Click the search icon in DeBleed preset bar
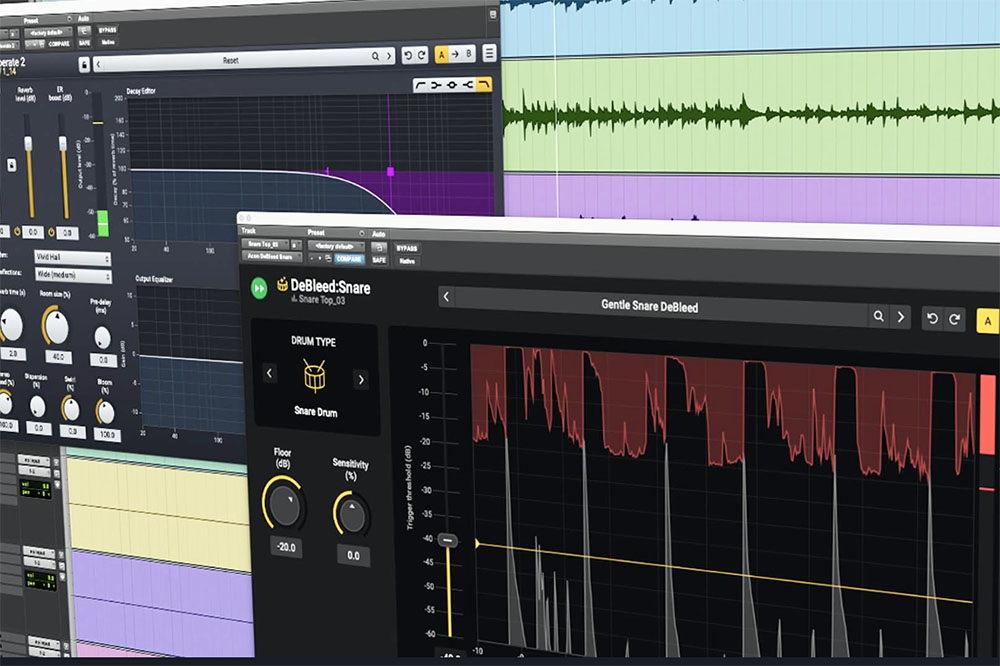This screenshot has width=1000, height=666. 878,316
